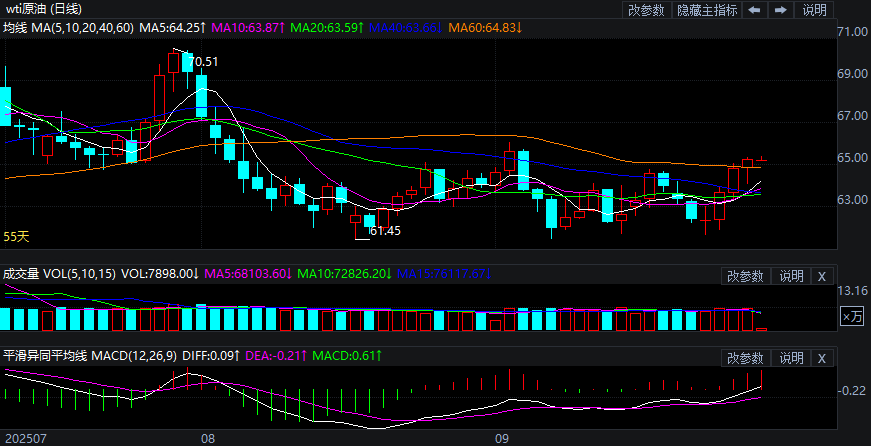Click the 55天 period label

(x=17, y=237)
